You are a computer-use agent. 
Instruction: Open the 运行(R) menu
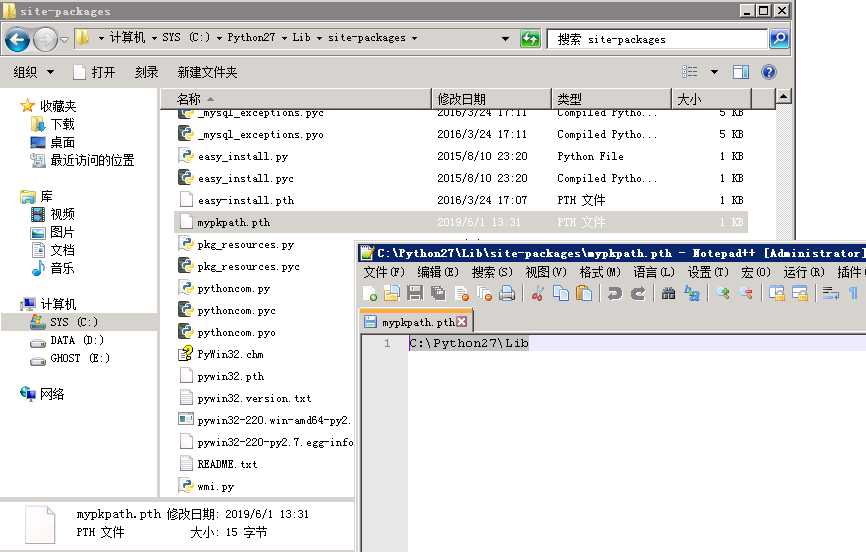point(804,272)
